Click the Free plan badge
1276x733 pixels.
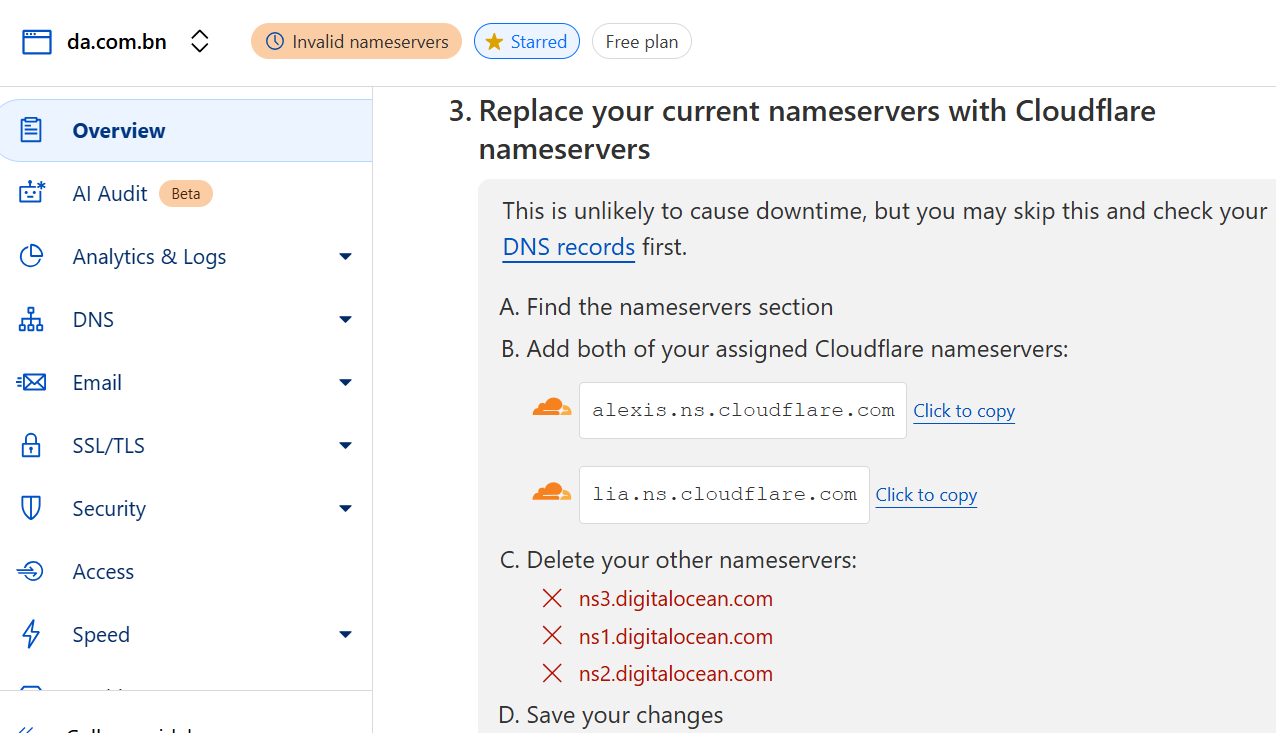(642, 41)
